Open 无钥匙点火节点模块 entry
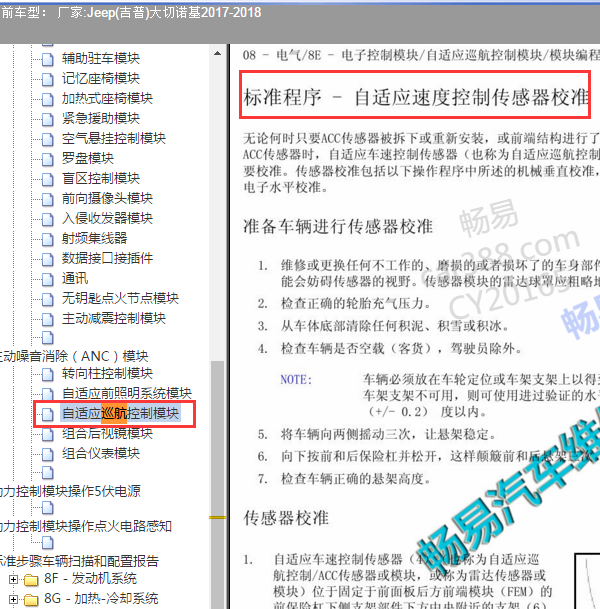The height and width of the screenshot is (609, 600). pyautogui.click(x=120, y=299)
